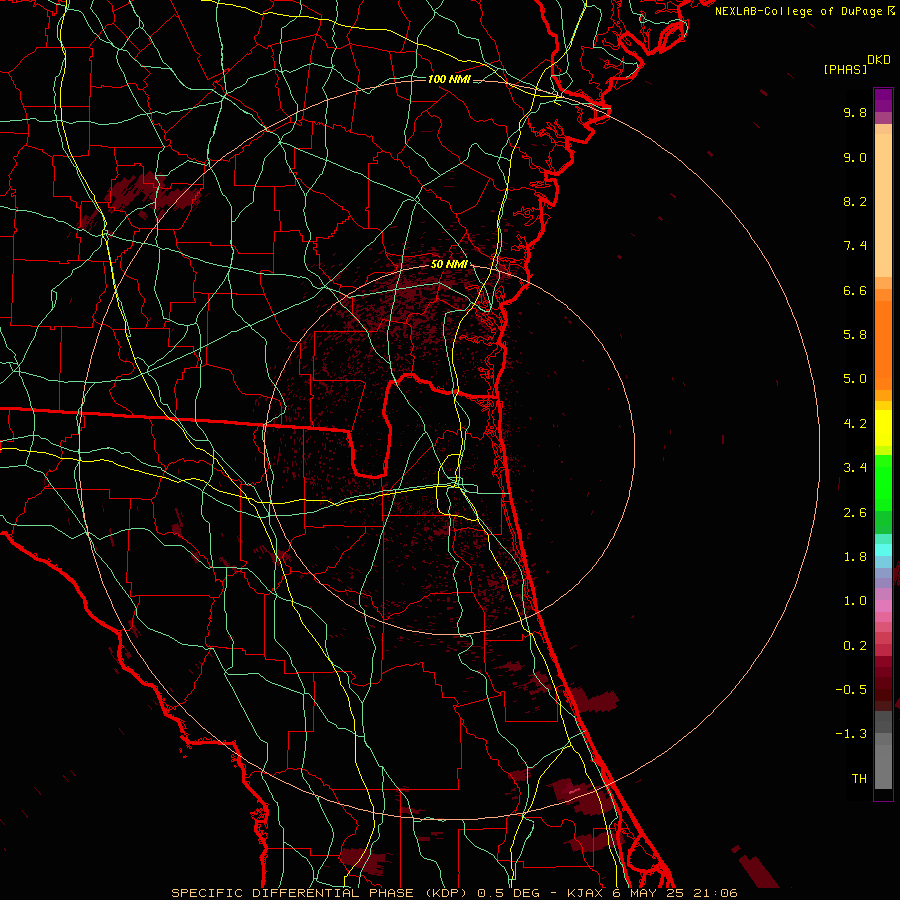Click the cyan segment of the color bar

[883, 550]
